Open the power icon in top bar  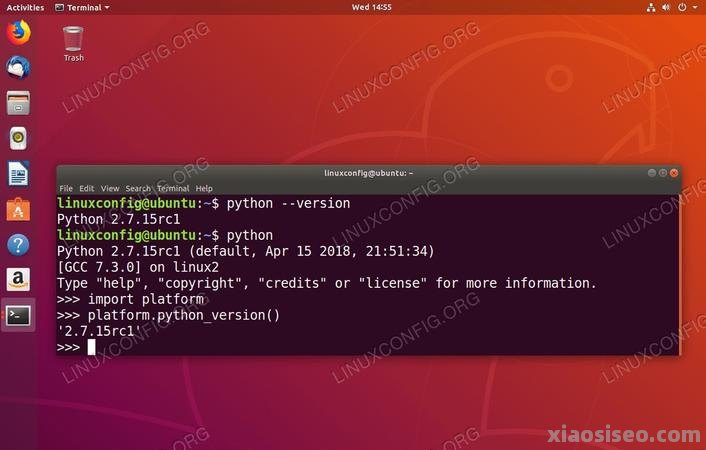click(682, 7)
